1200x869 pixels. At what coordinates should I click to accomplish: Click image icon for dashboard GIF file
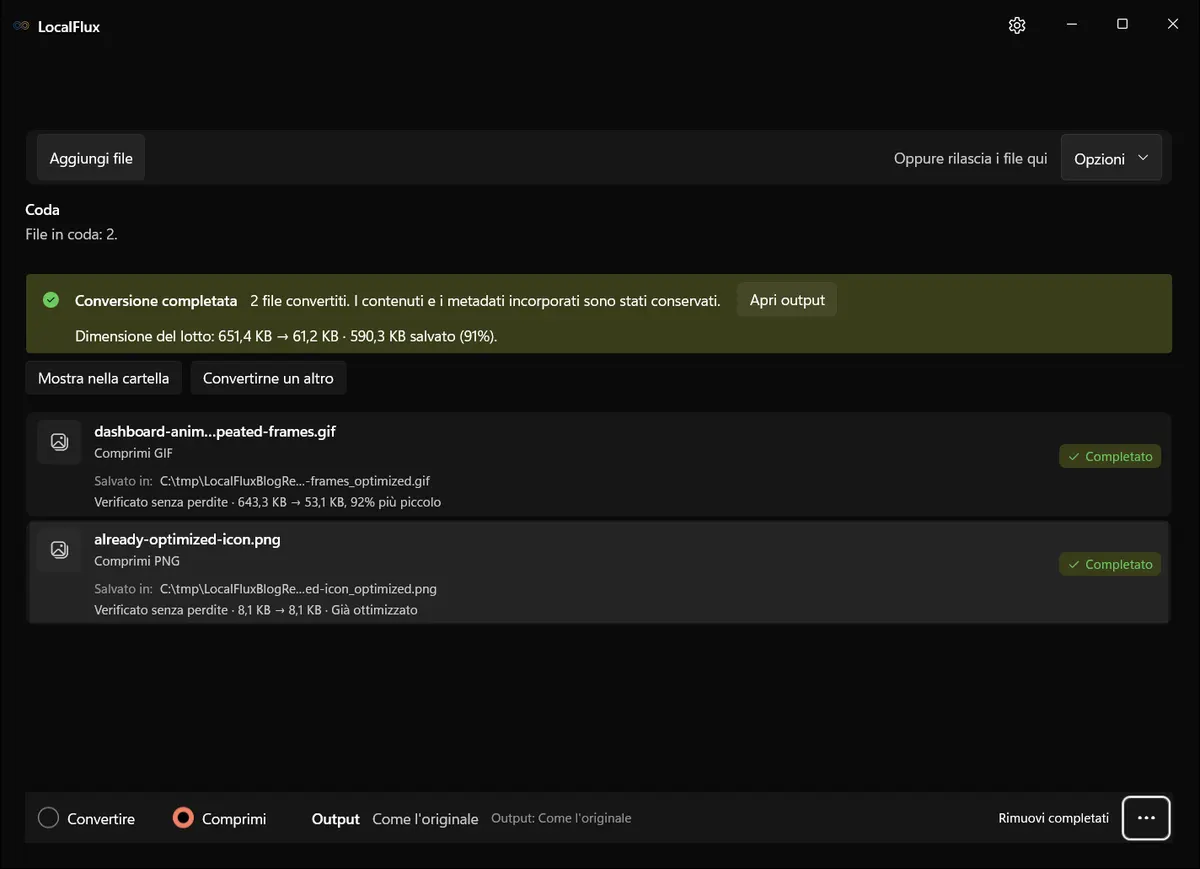point(59,441)
